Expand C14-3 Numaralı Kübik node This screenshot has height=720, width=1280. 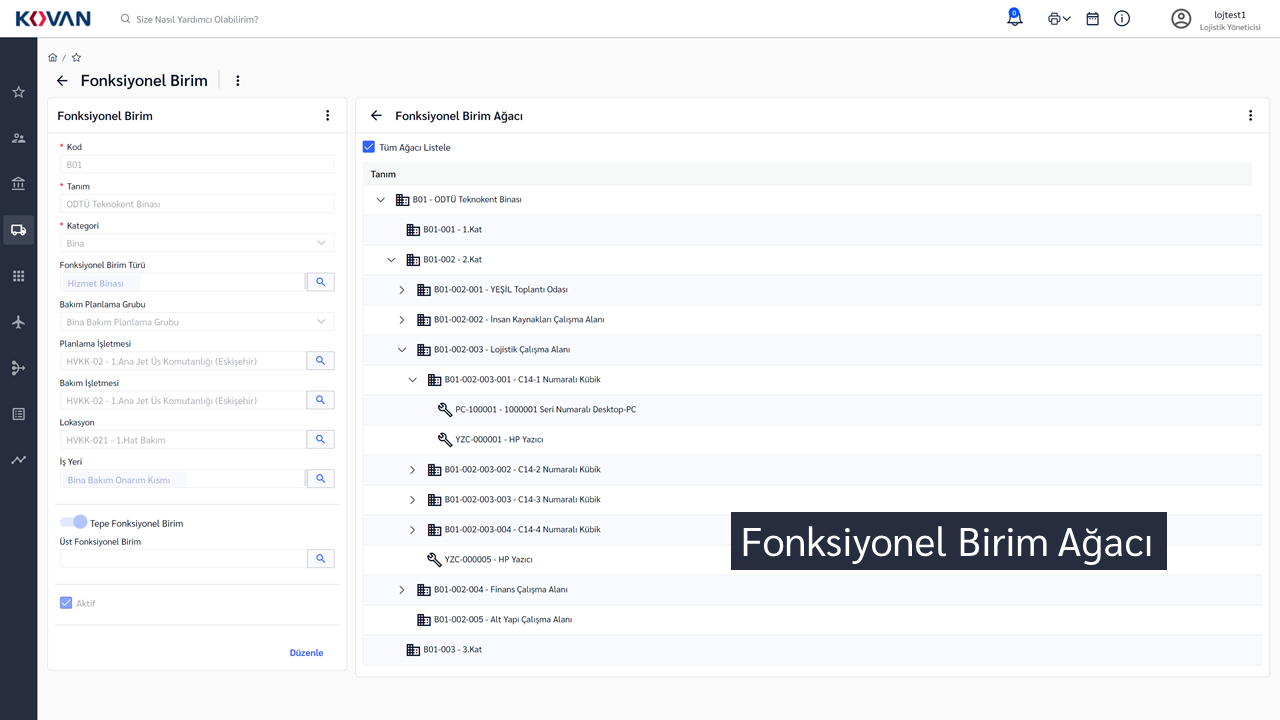[x=413, y=500]
